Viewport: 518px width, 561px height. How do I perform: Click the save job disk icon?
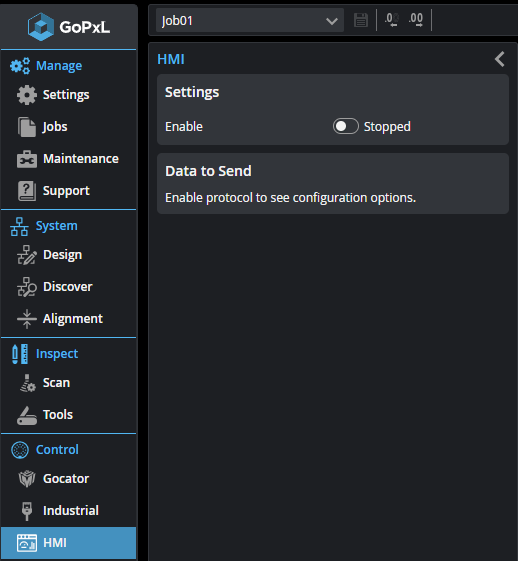361,20
